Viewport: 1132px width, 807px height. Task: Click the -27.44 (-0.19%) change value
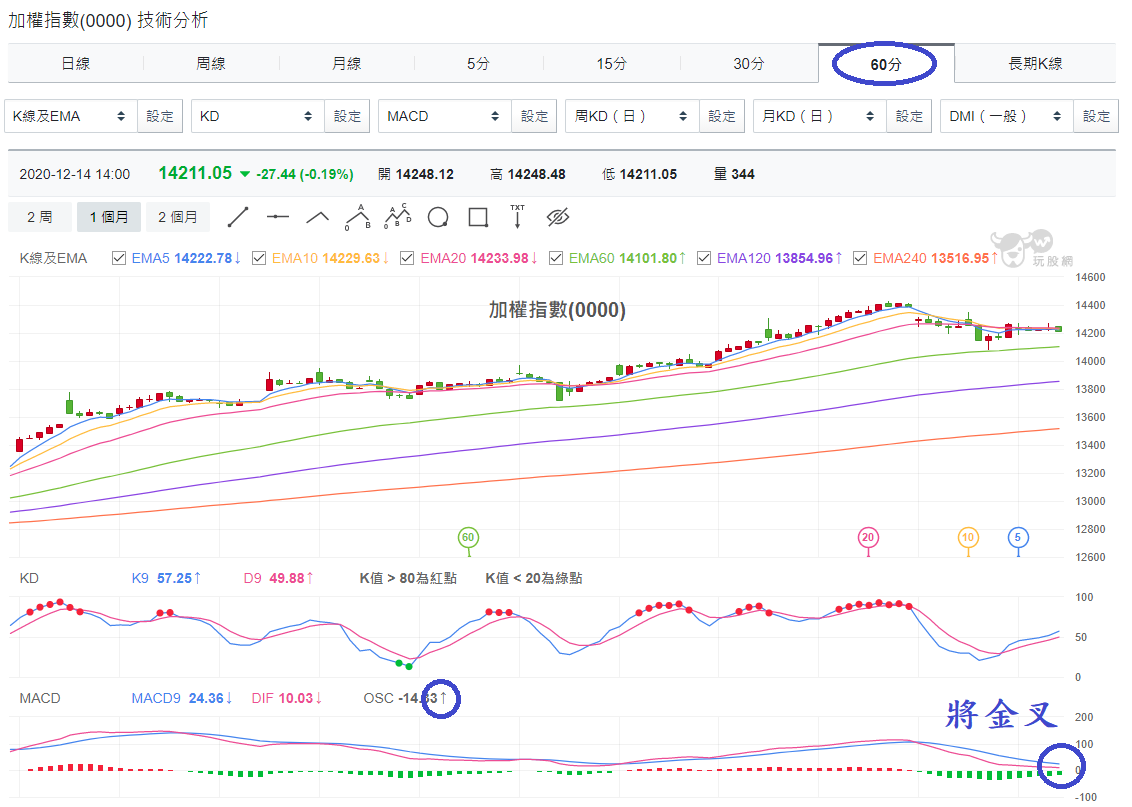(305, 174)
